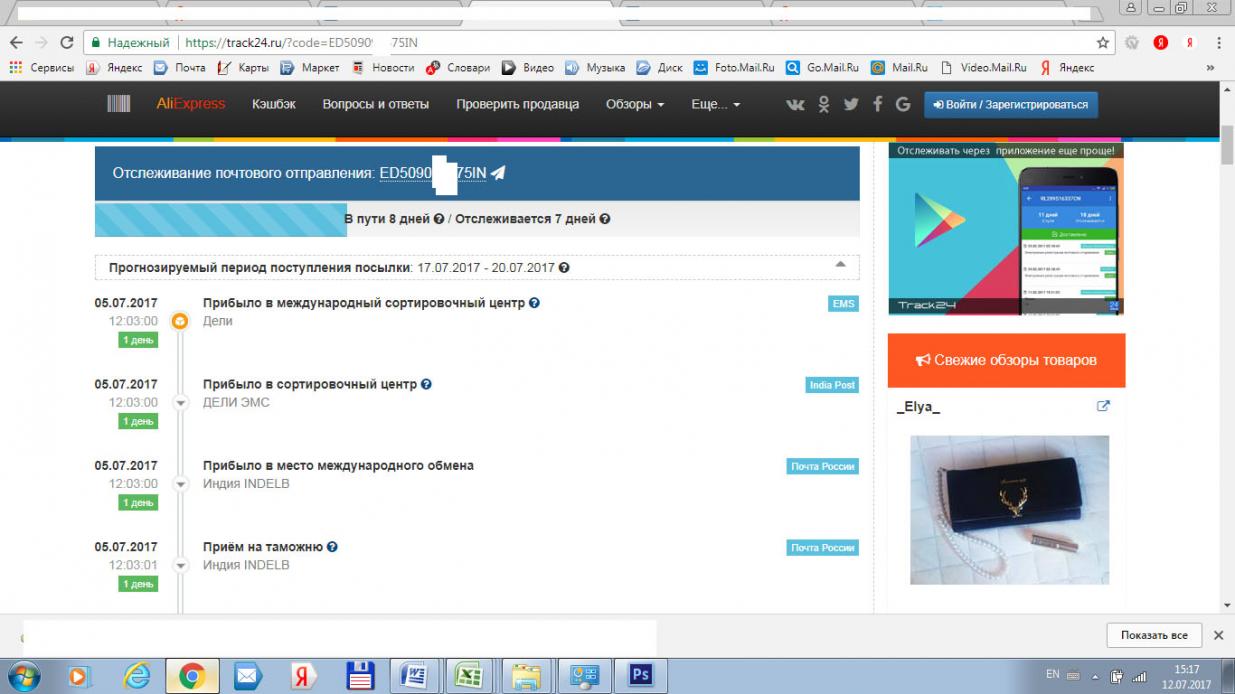This screenshot has width=1235, height=694.
Task: Bookmark page with star icon
Action: click(x=1103, y=43)
